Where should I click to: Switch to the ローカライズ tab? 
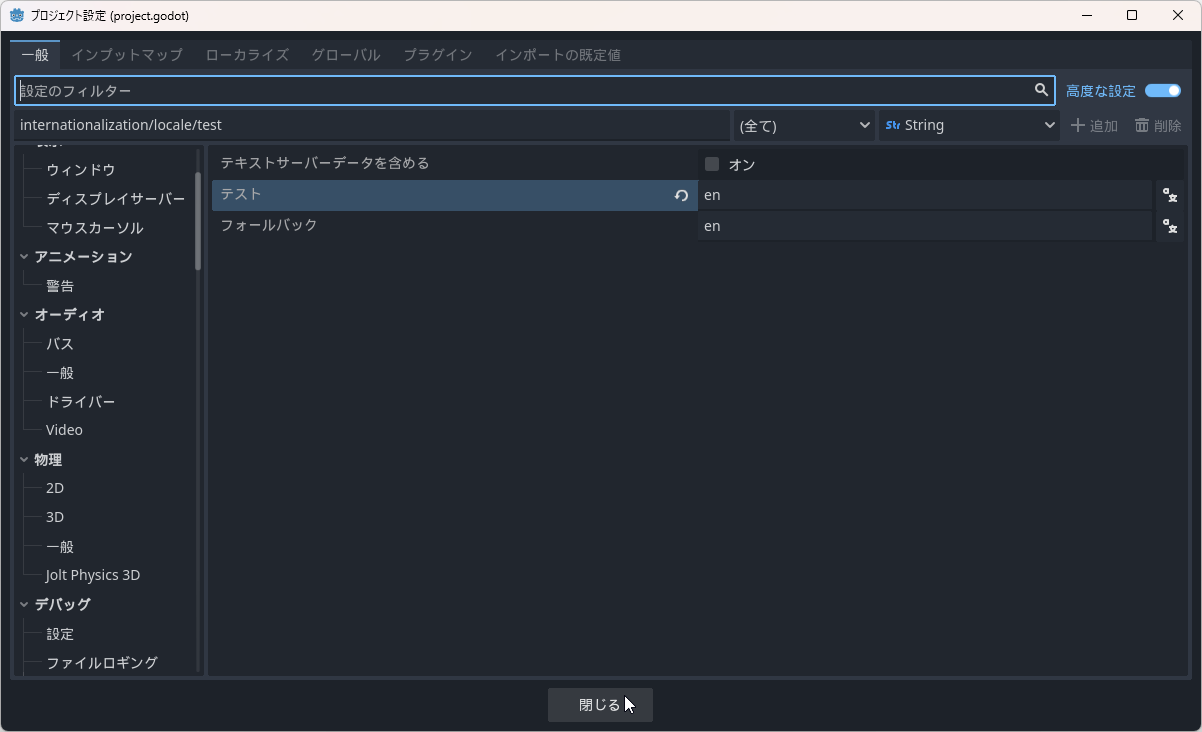(247, 55)
